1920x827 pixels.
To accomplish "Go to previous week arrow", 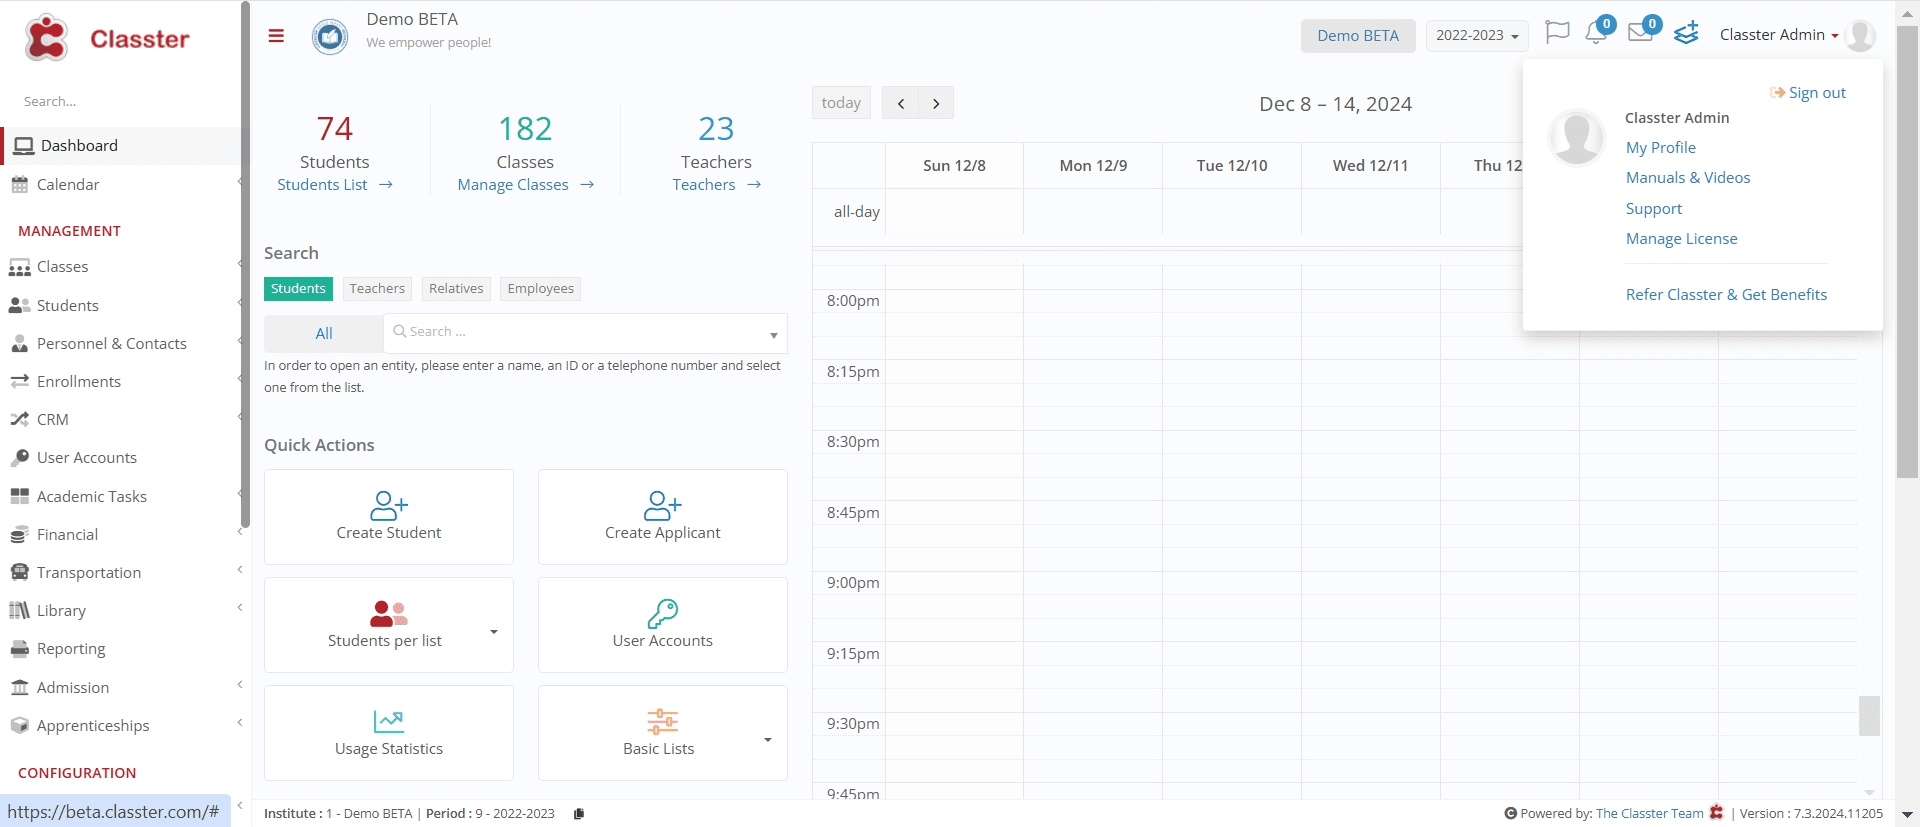I will [x=900, y=103].
